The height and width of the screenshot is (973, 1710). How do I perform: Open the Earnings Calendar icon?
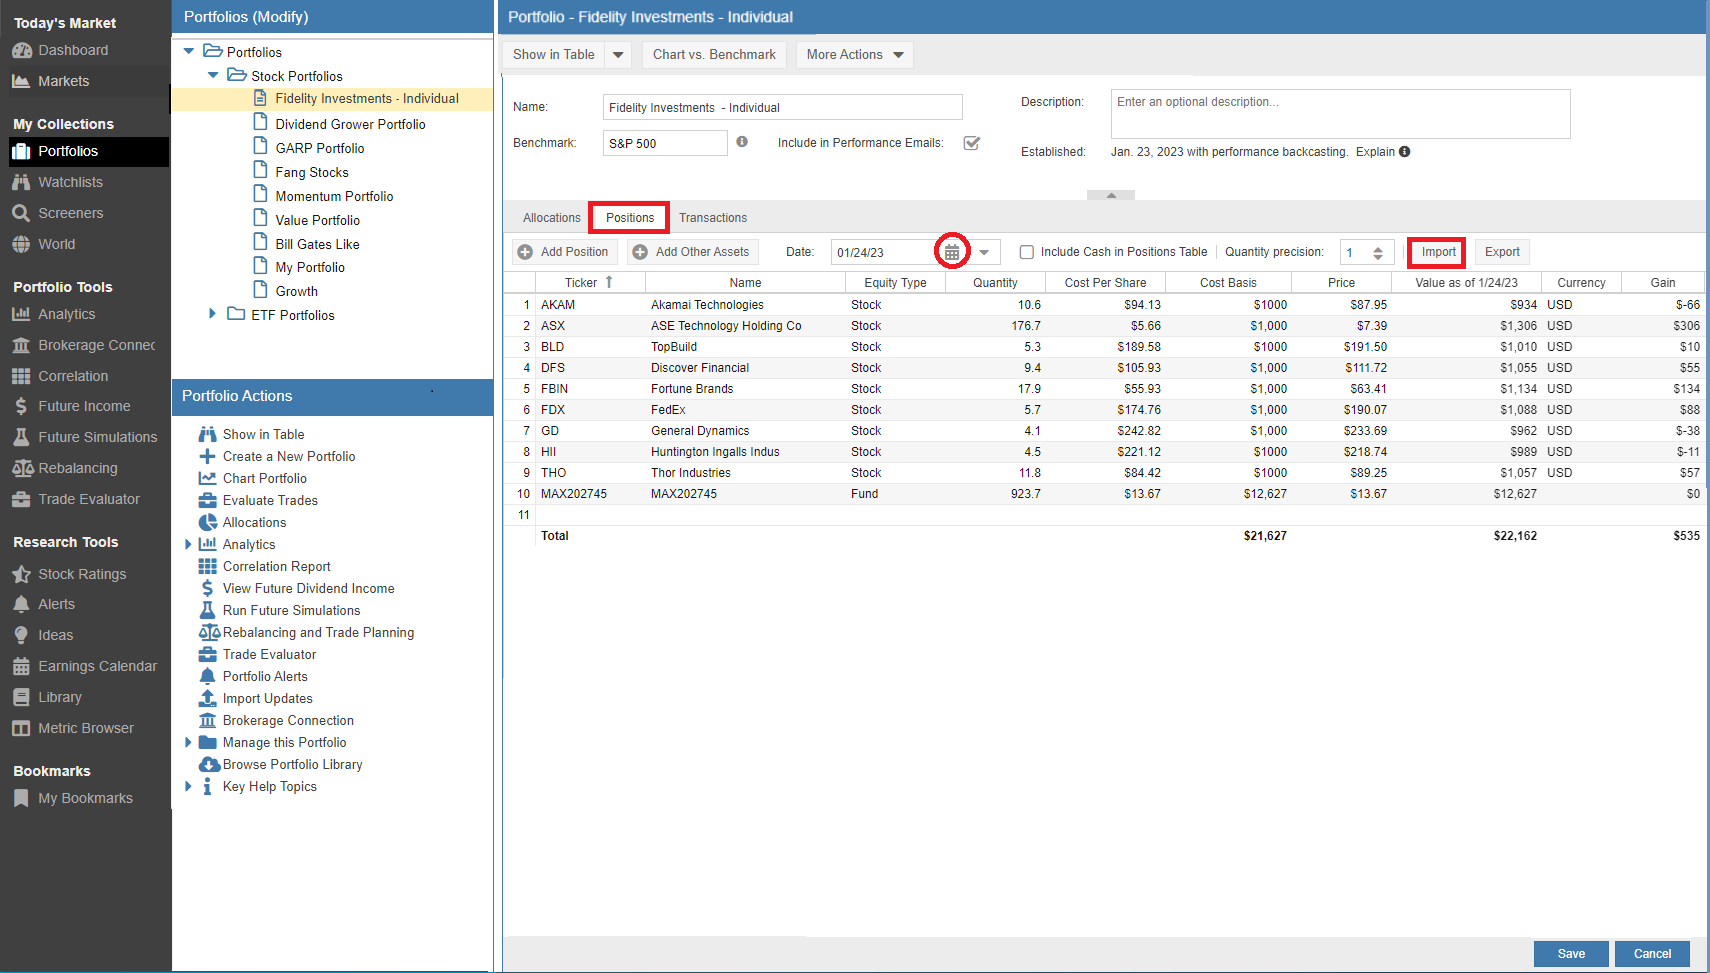[21, 667]
